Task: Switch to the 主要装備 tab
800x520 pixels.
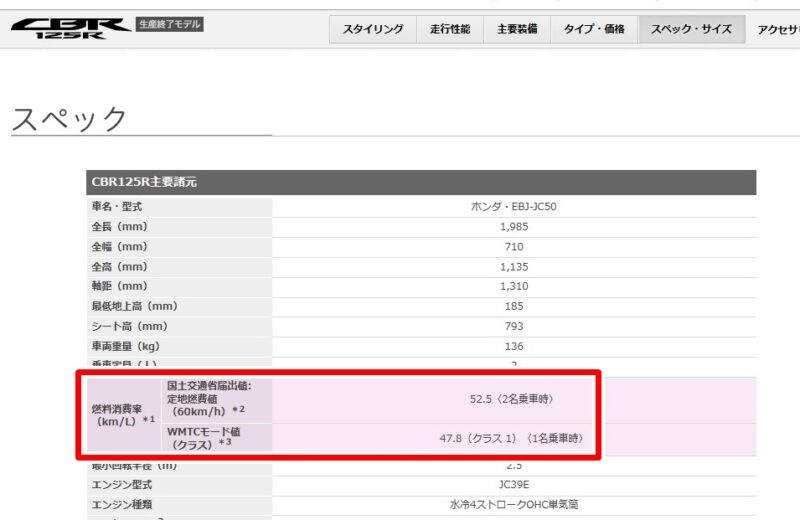Action: click(517, 29)
